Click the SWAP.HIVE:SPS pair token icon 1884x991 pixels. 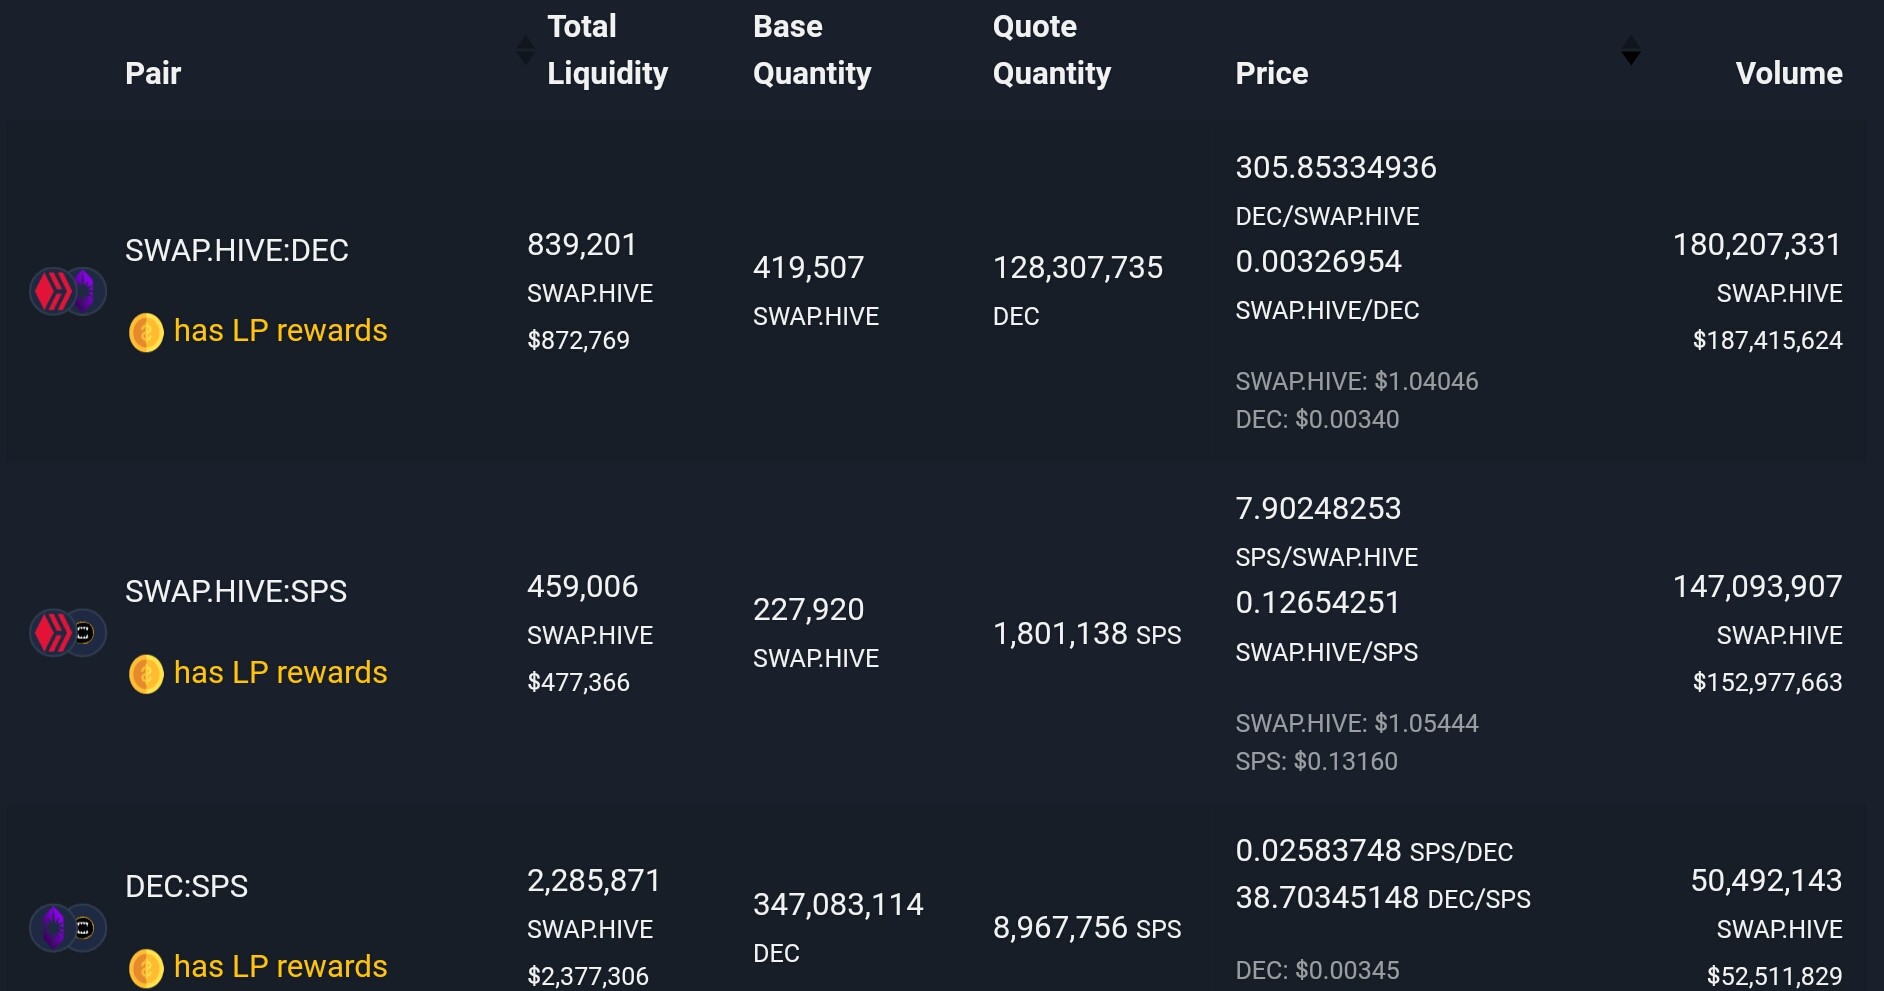coord(68,632)
